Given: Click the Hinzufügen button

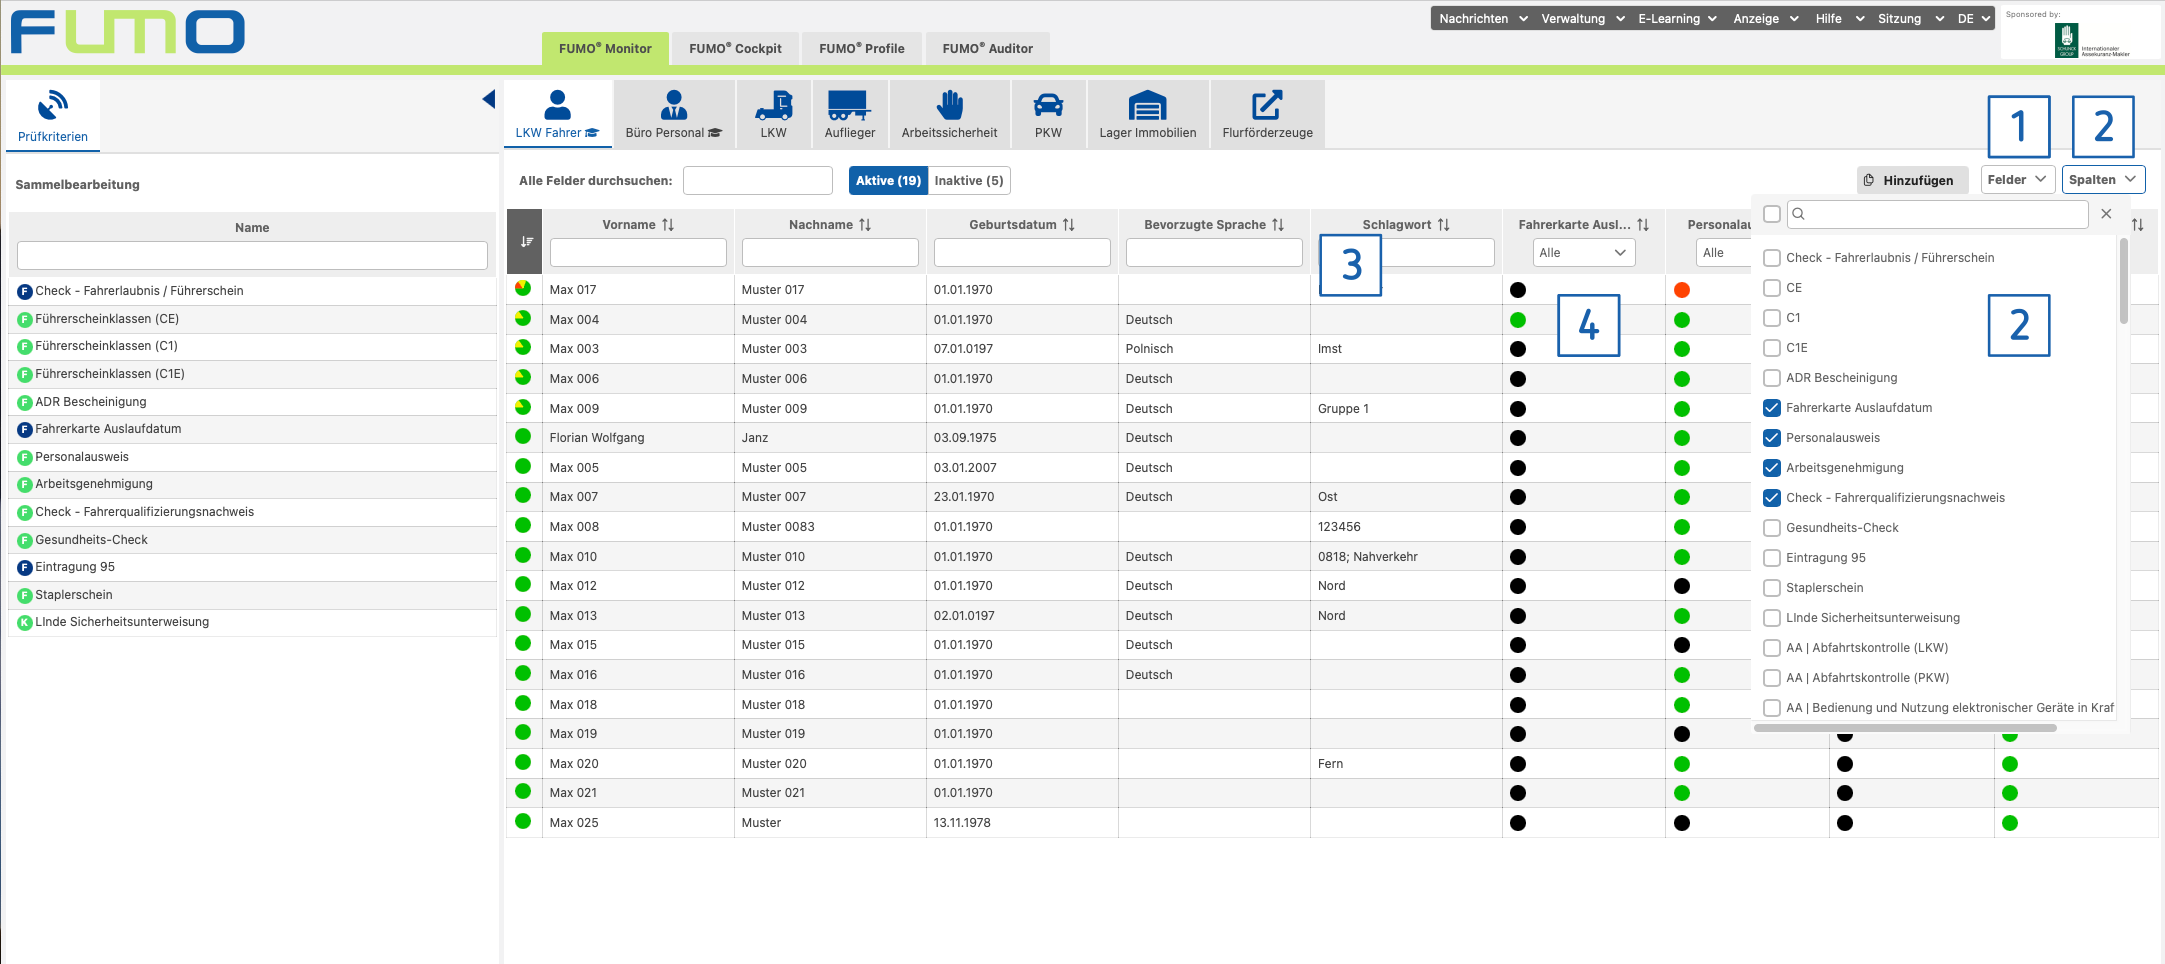Looking at the screenshot, I should point(1912,181).
